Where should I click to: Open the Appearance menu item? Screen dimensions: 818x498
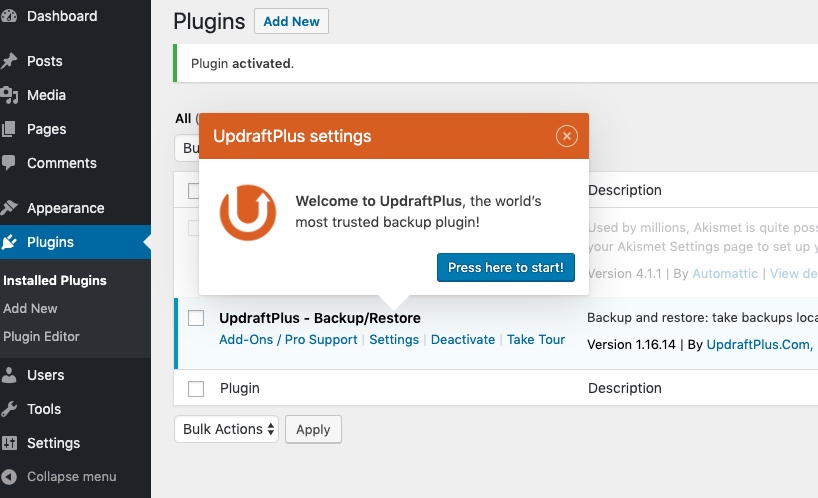coord(66,208)
